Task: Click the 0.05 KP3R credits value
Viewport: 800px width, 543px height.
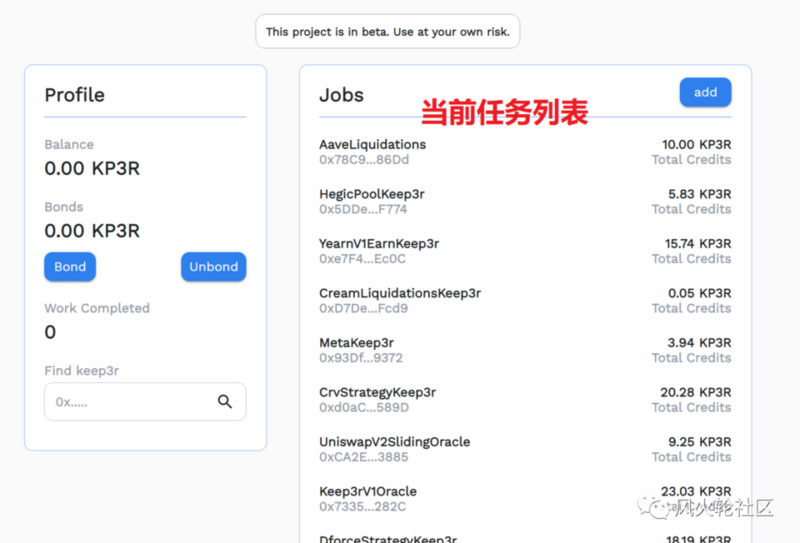Action: [x=699, y=293]
